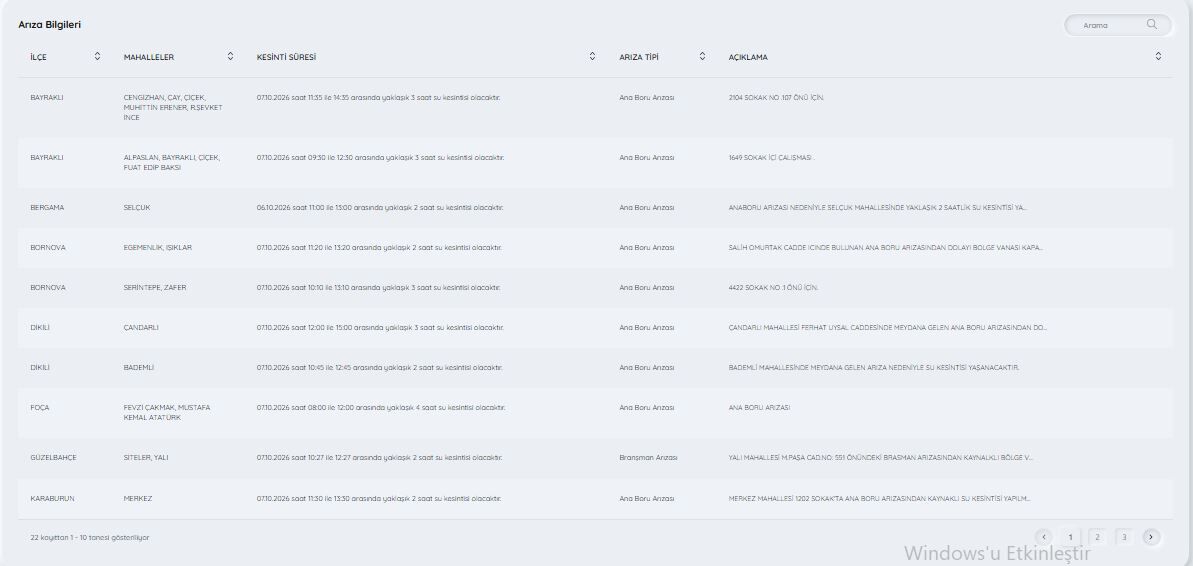
Task: Sort table by İLÇE column arrows
Action: [x=97, y=56]
